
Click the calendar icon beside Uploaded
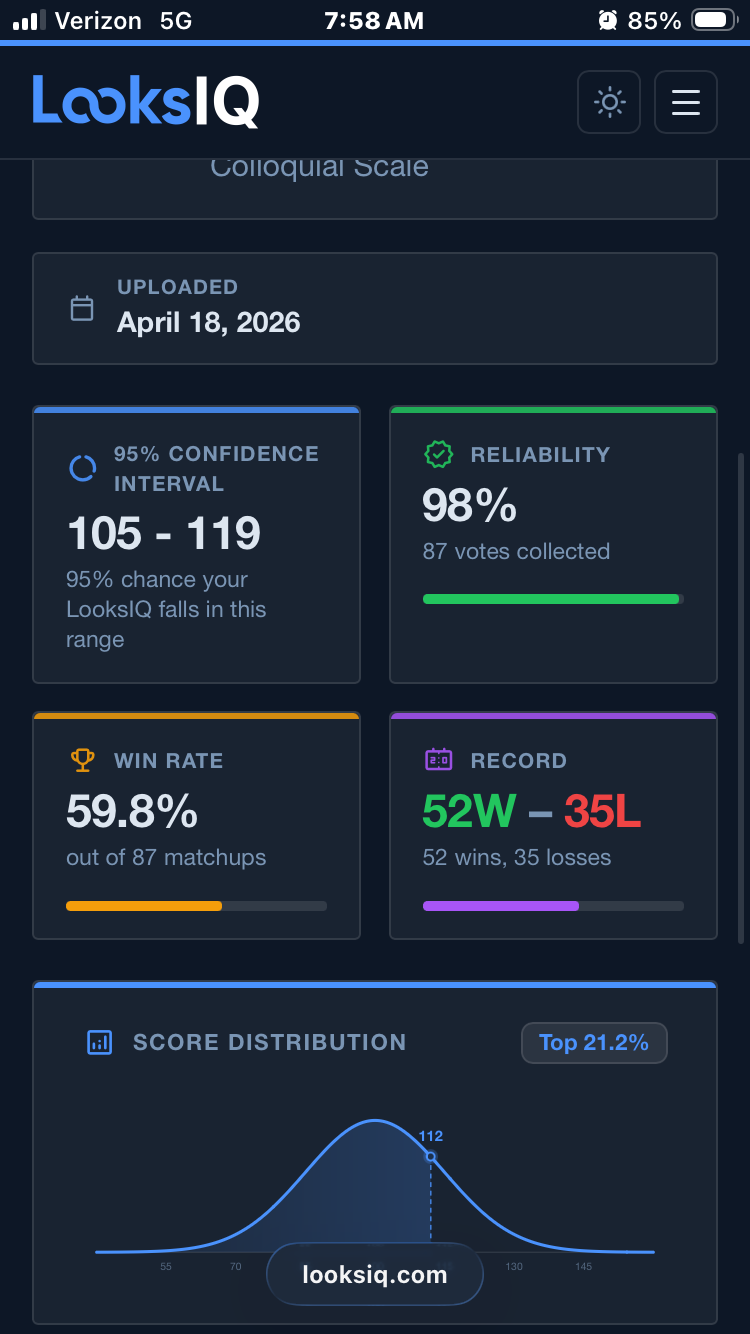click(x=82, y=308)
